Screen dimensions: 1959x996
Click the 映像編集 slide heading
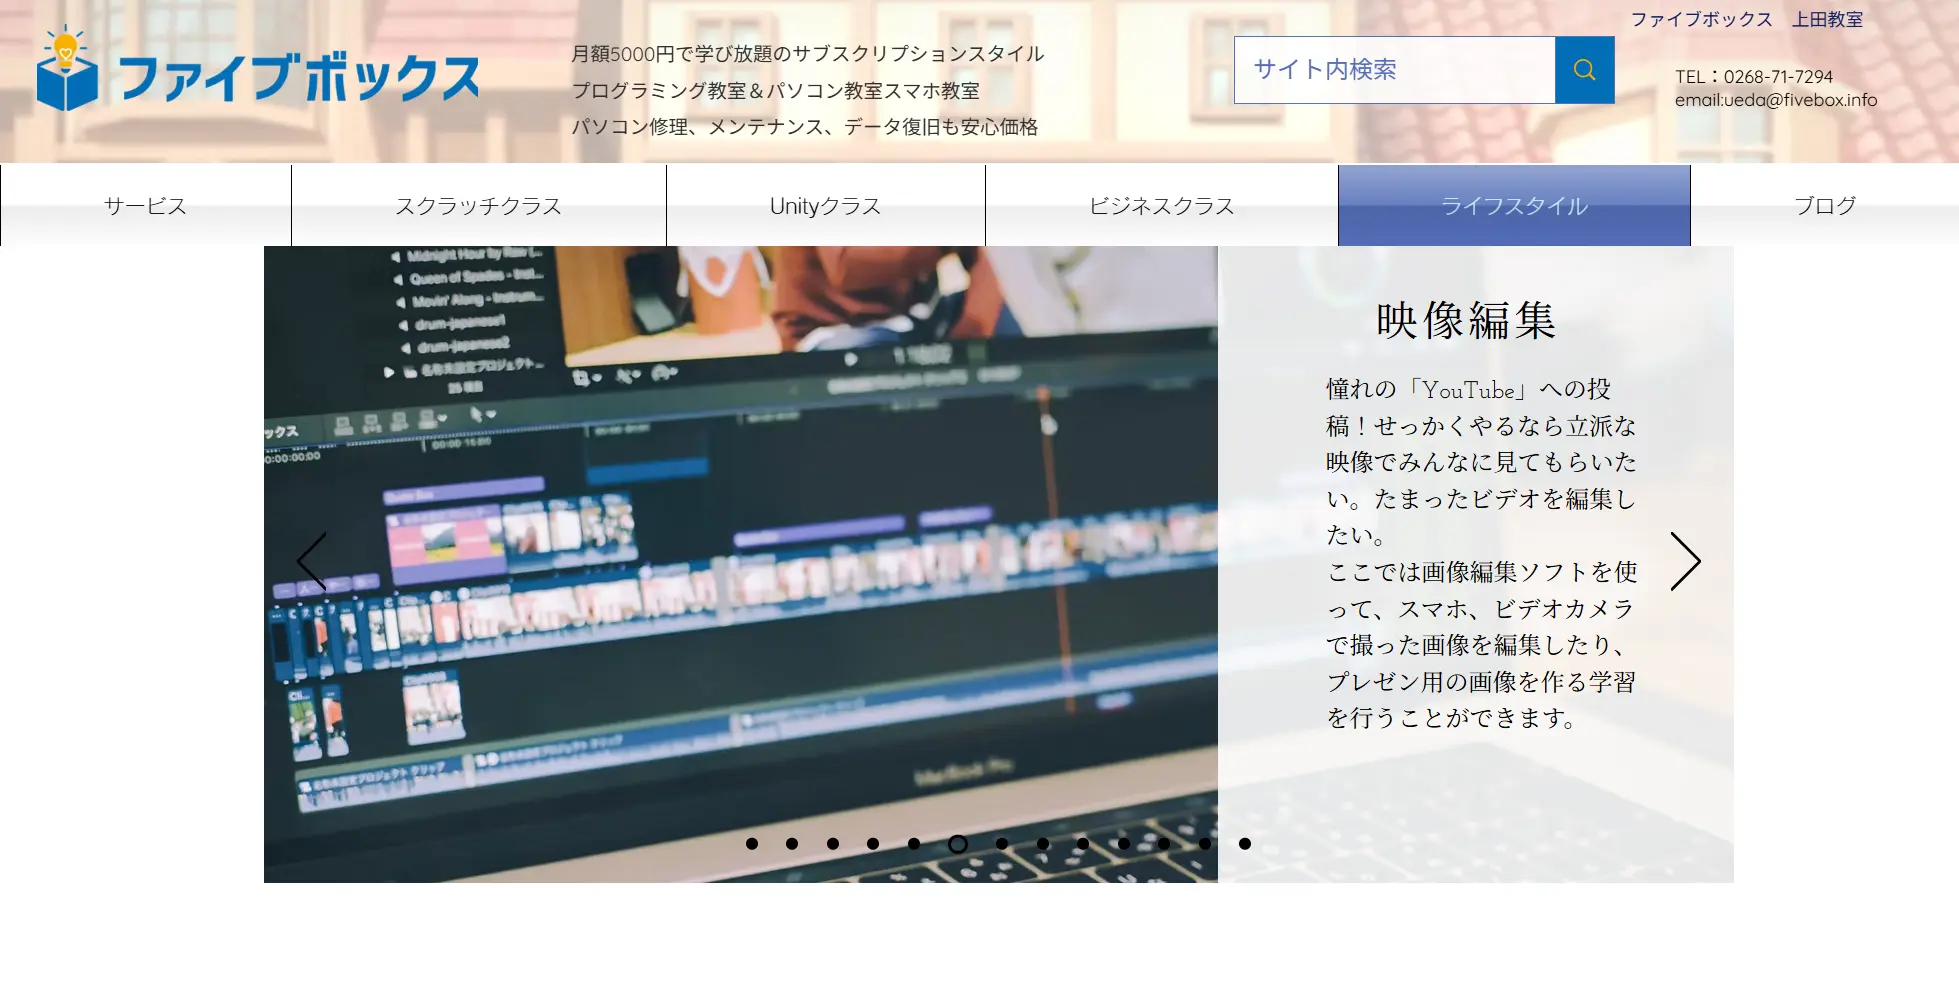pos(1466,321)
